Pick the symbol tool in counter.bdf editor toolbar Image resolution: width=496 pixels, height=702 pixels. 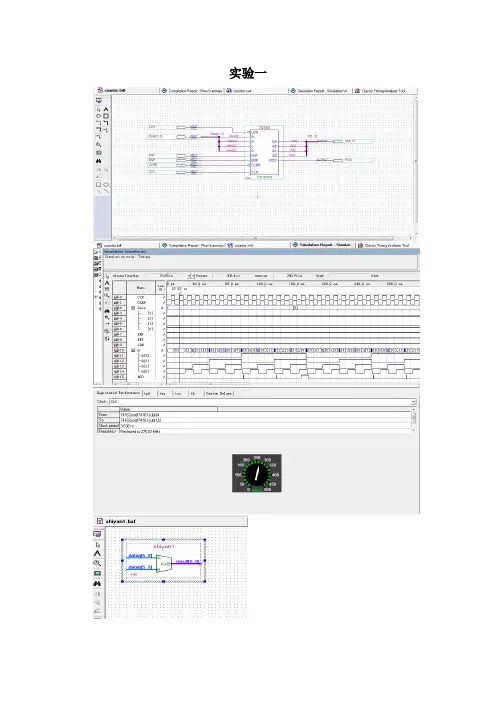(x=98, y=116)
